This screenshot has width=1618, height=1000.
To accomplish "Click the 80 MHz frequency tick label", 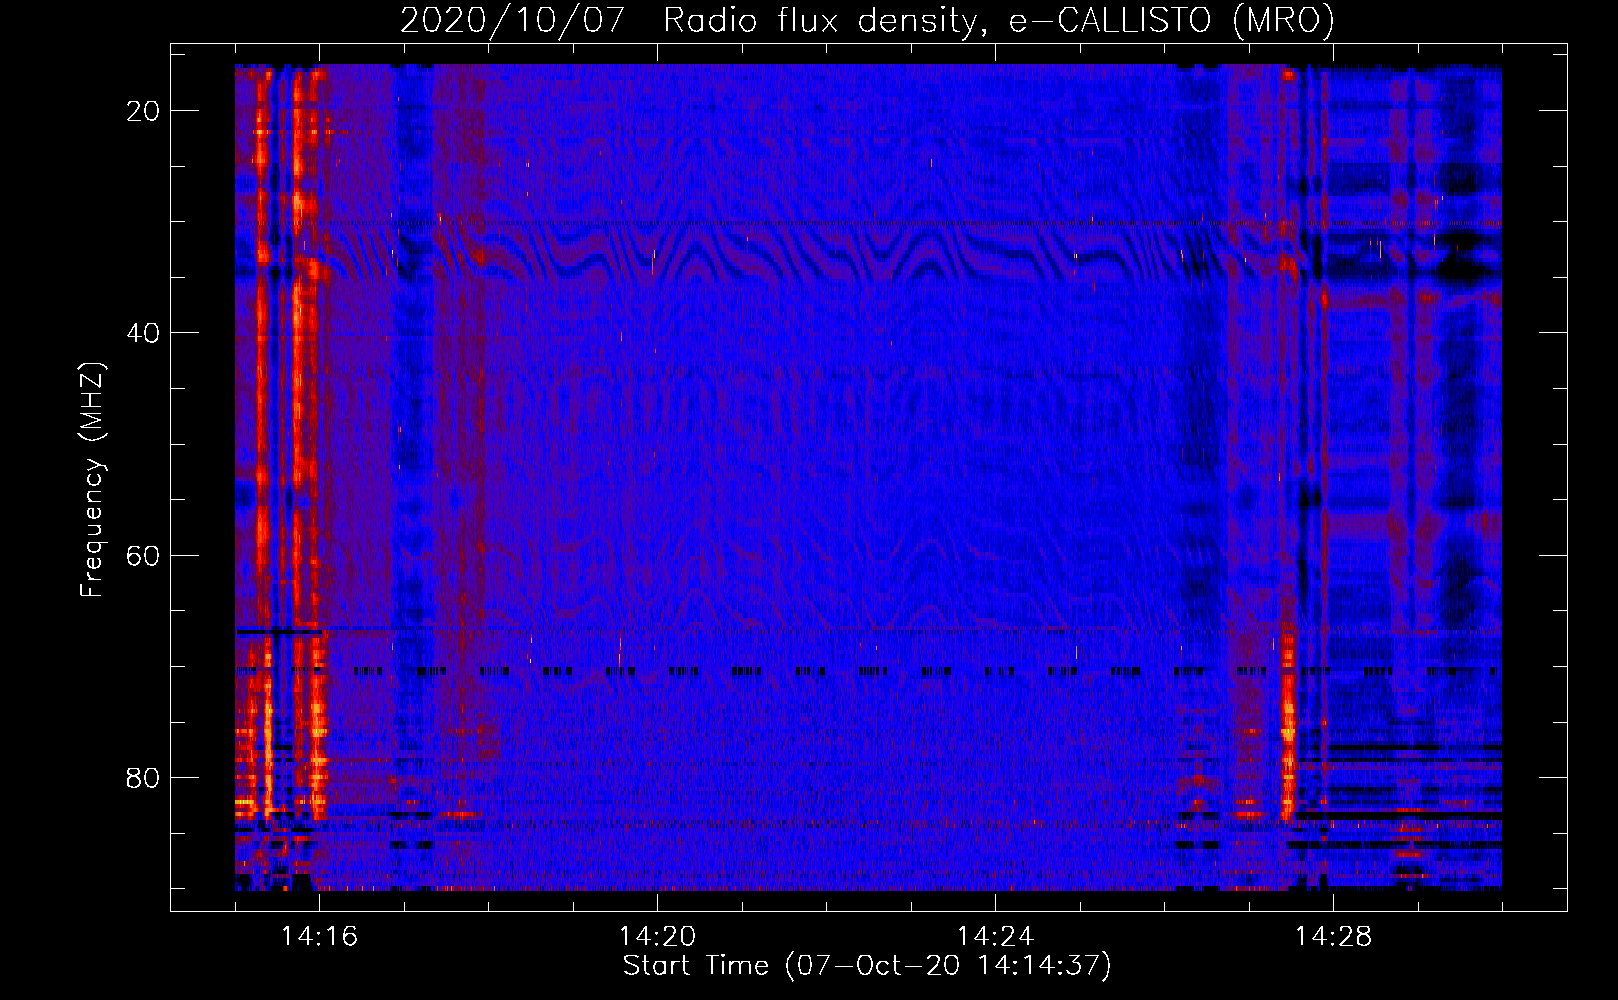I will (x=143, y=777).
